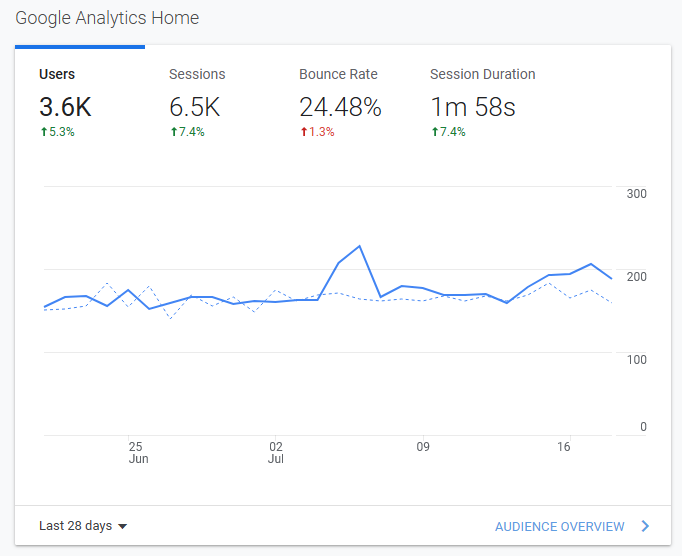Image resolution: width=682 pixels, height=556 pixels.
Task: Click the 300 y-axis label
Action: pyautogui.click(x=636, y=194)
